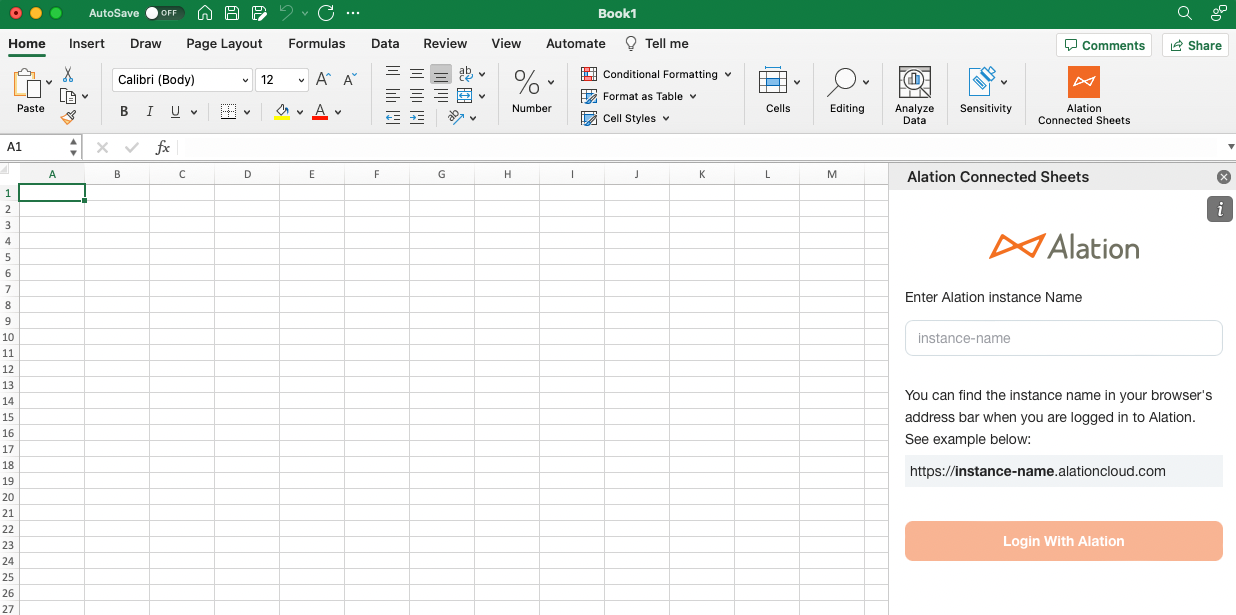1236x615 pixels.
Task: Open the Name Box stepper
Action: click(74, 147)
